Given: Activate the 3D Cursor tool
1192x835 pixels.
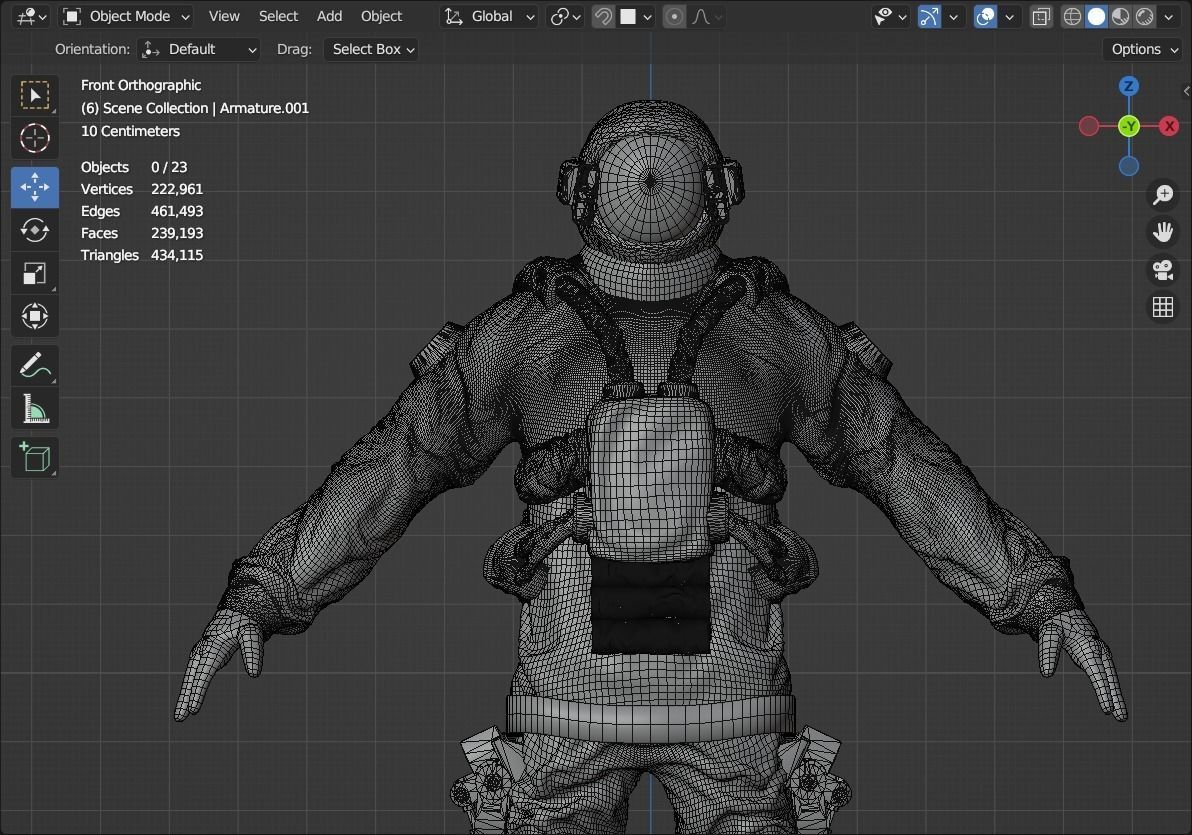Looking at the screenshot, I should click(x=35, y=139).
